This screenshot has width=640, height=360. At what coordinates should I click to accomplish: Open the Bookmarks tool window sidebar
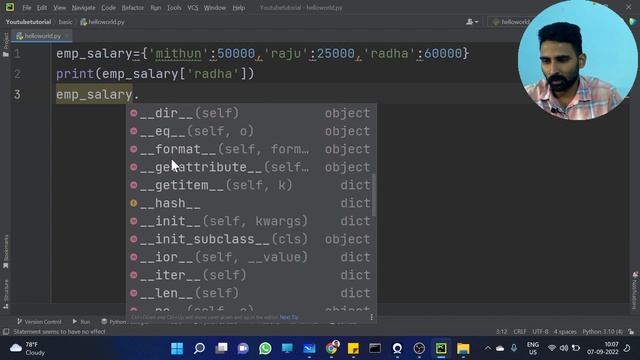point(6,251)
